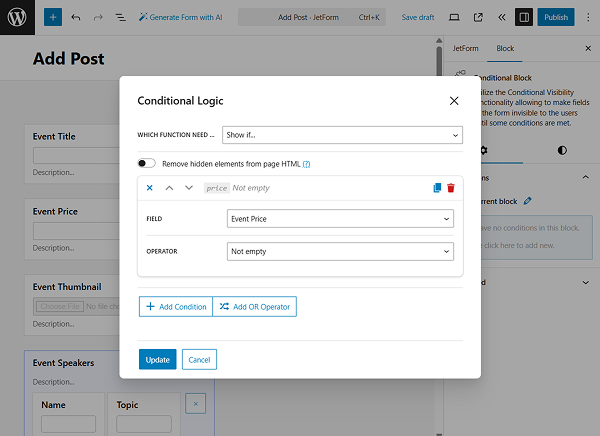Switch to the JetForm sidebar tab
Image resolution: width=600 pixels, height=436 pixels.
pos(465,49)
